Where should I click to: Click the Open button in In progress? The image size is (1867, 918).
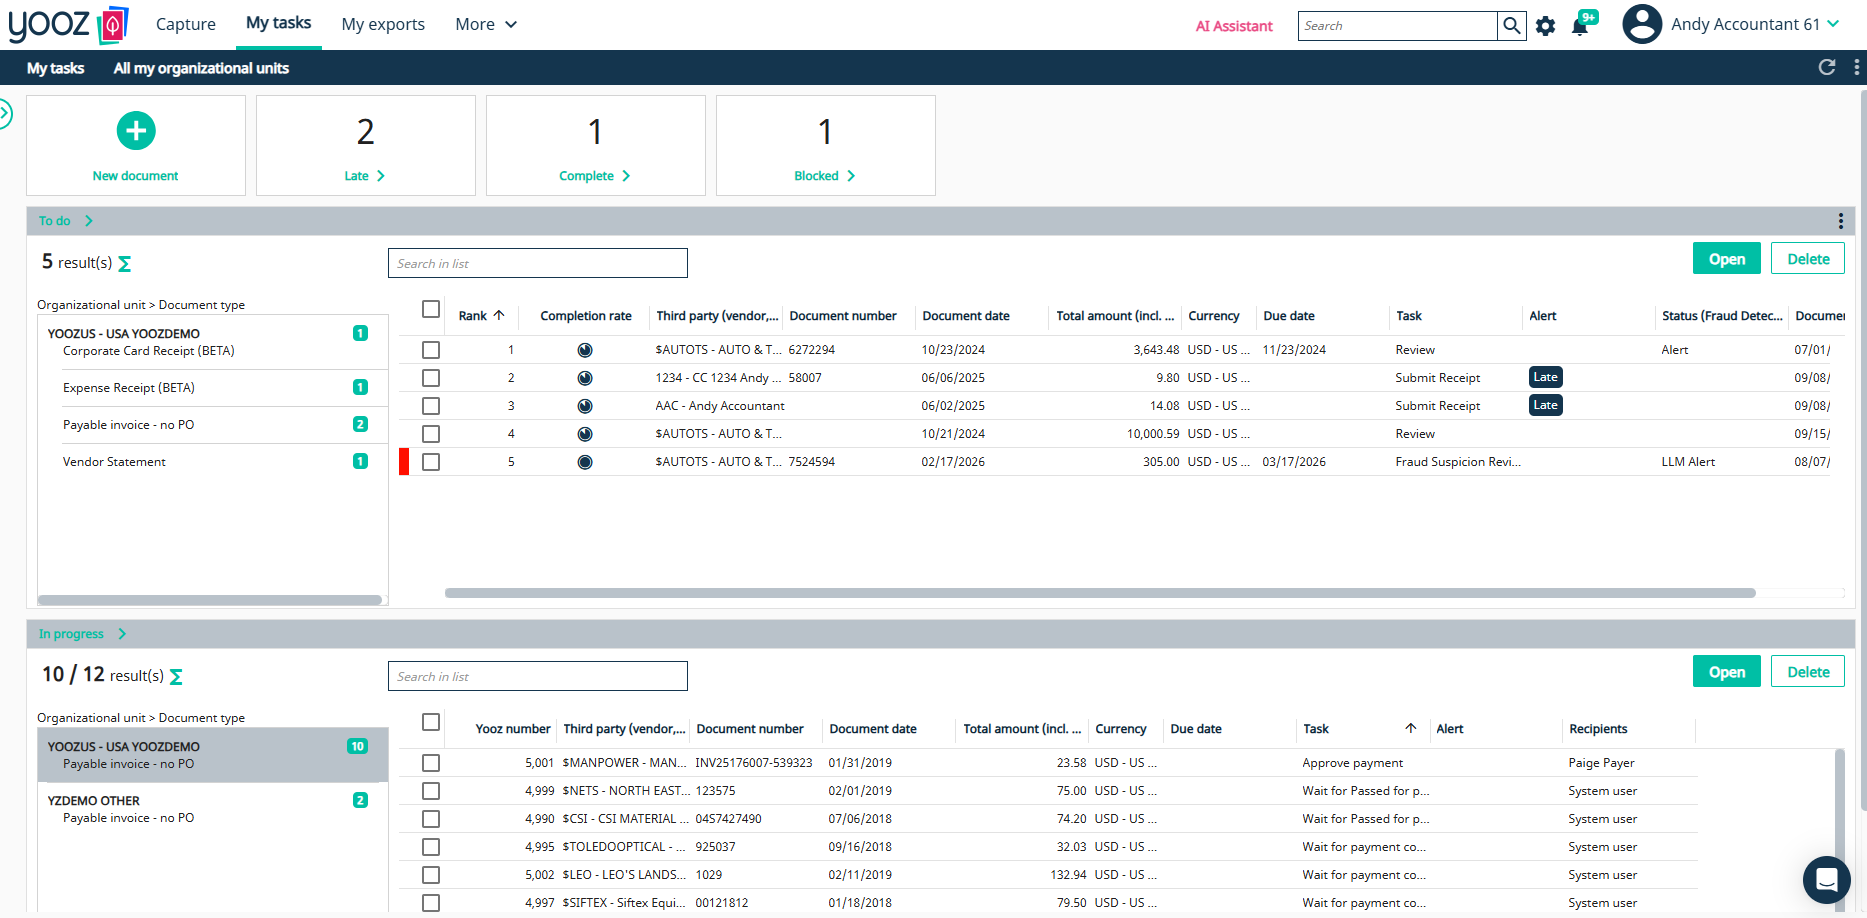pos(1727,672)
